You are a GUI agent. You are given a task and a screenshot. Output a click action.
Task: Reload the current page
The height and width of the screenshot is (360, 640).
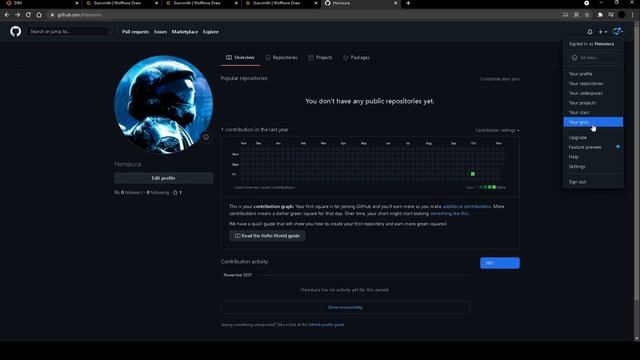pos(28,15)
